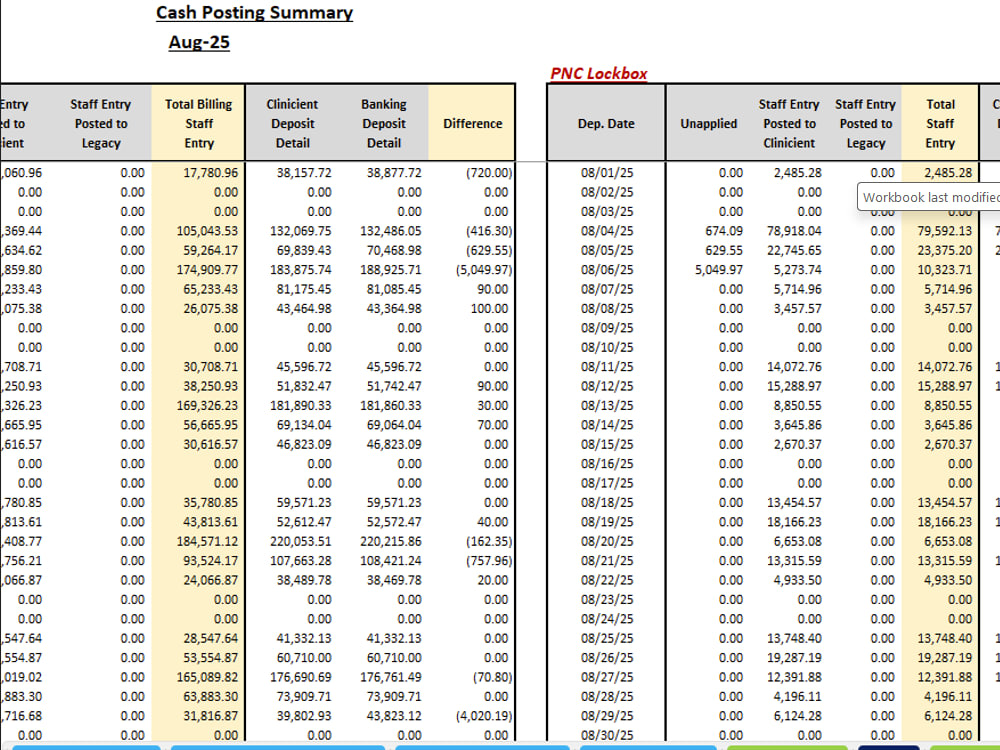Click the Total Billing Staff Entry header

click(198, 123)
